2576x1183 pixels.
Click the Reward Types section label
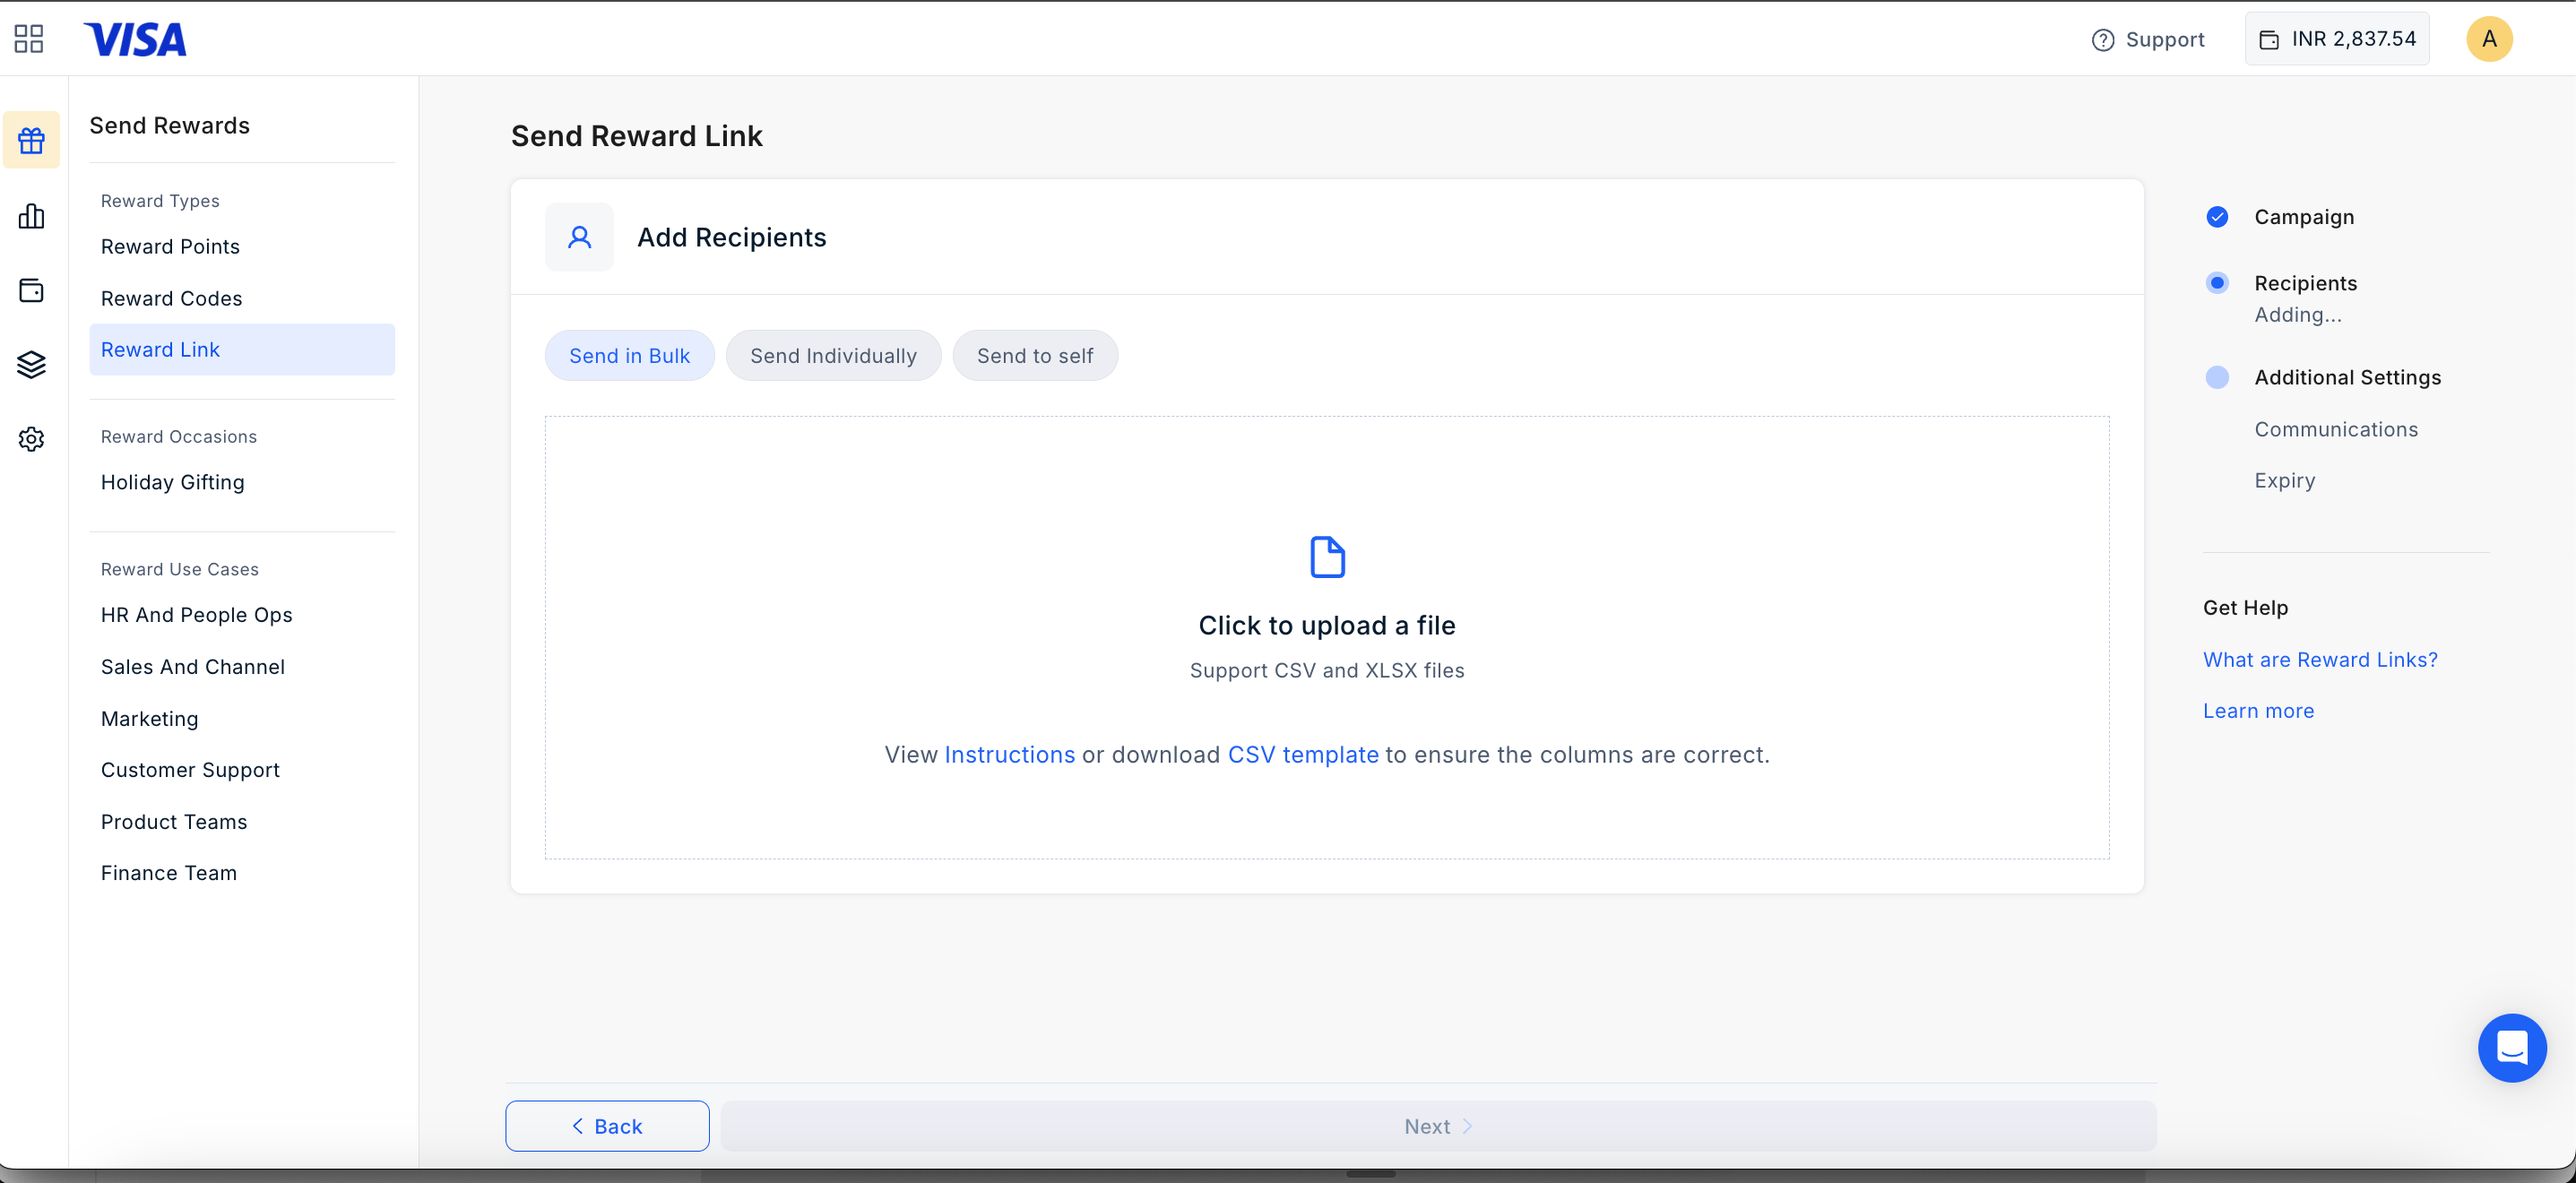(x=160, y=201)
